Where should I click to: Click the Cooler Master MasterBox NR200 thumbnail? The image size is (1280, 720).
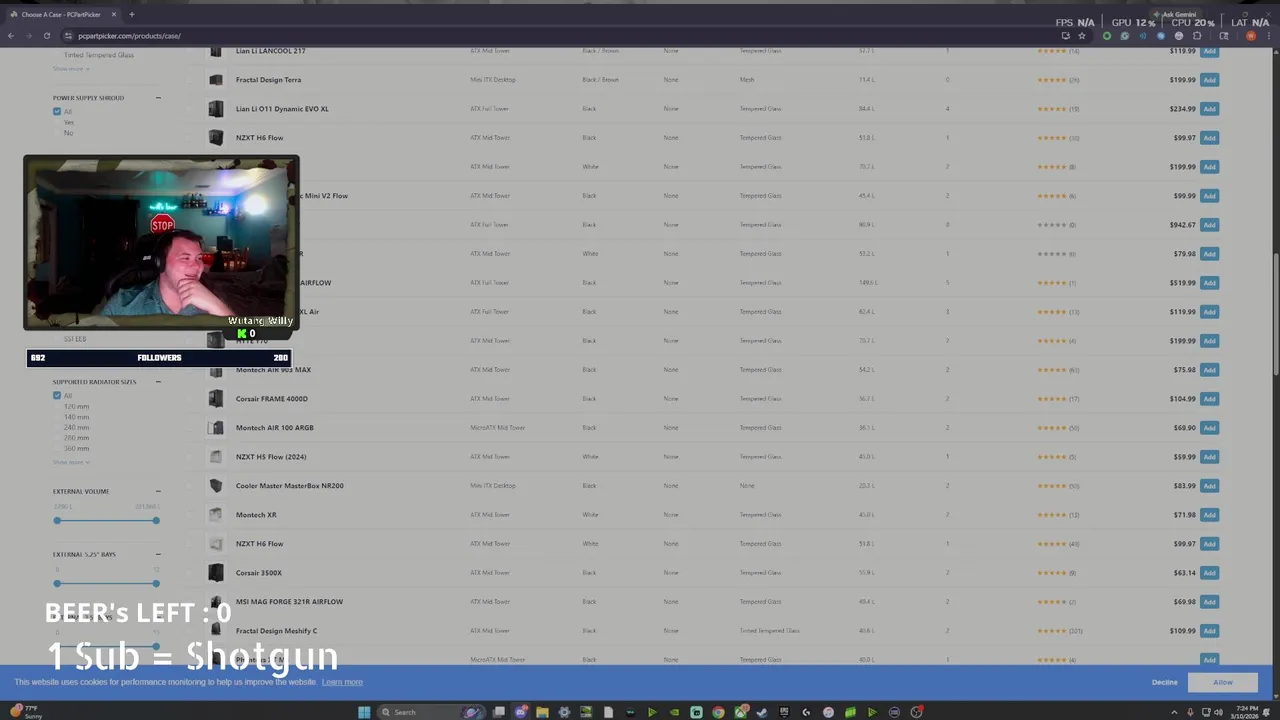(216, 486)
